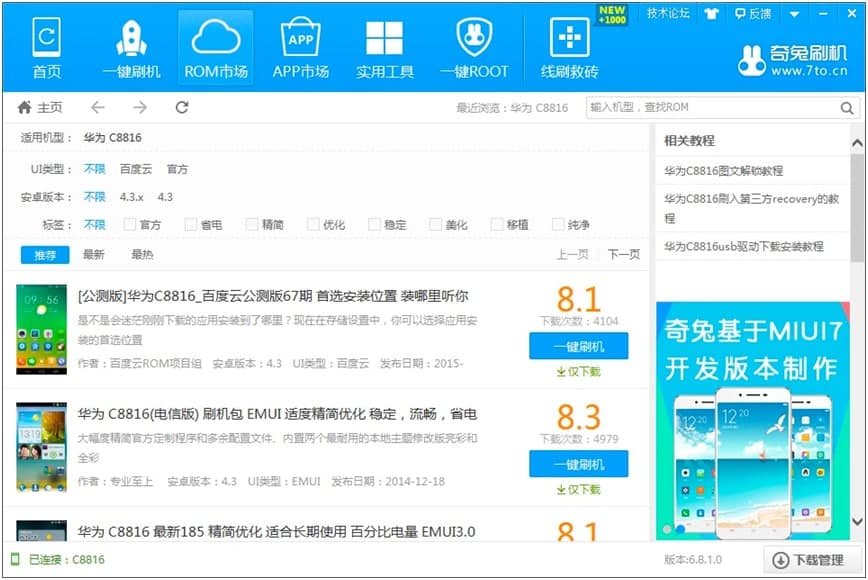Image resolution: width=868 pixels, height=580 pixels.
Task: Click the 奇兔刷机 logo
Action: tap(793, 60)
